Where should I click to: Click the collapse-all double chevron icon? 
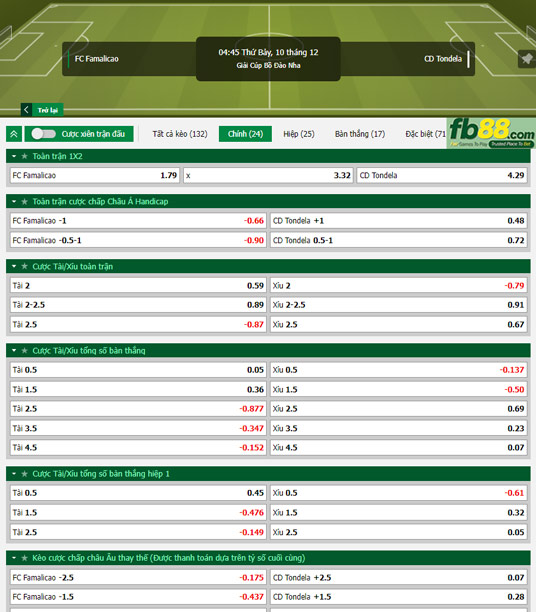pyautogui.click(x=14, y=134)
